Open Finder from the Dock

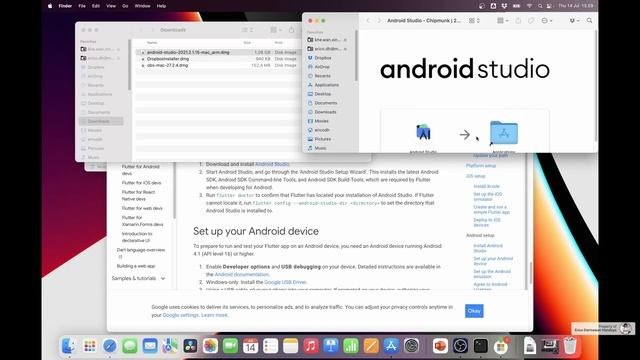pos(69,346)
